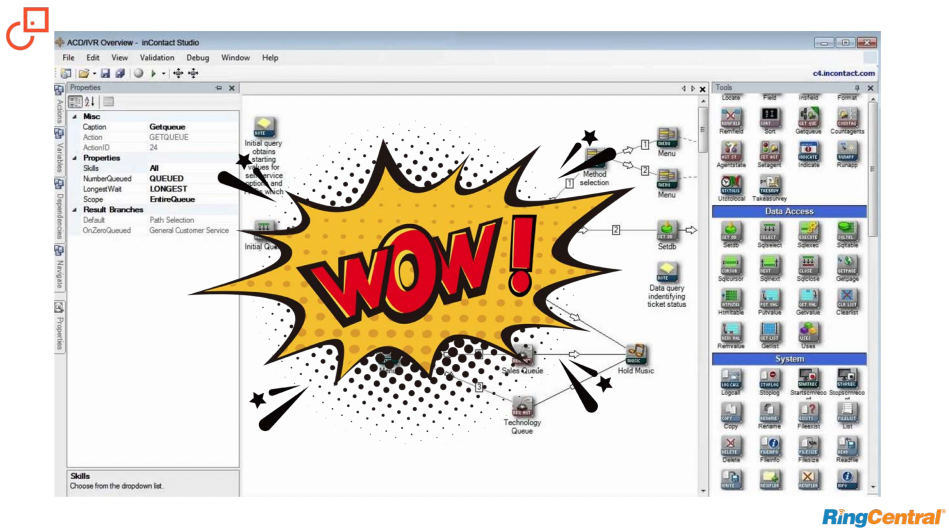
Task: Switch to the Actions side tab
Action: coord(59,104)
